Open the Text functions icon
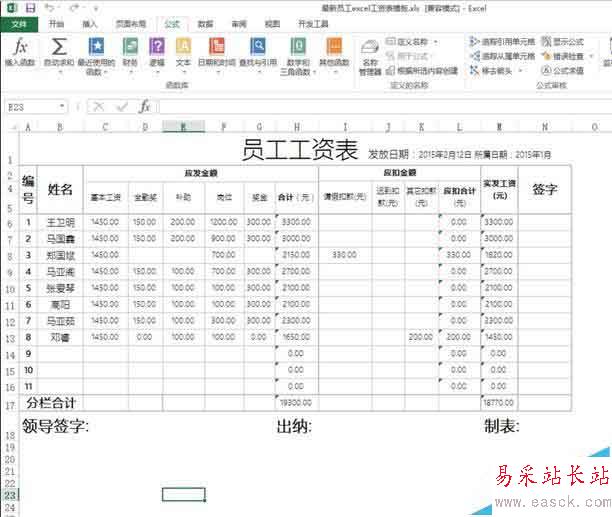 (183, 46)
